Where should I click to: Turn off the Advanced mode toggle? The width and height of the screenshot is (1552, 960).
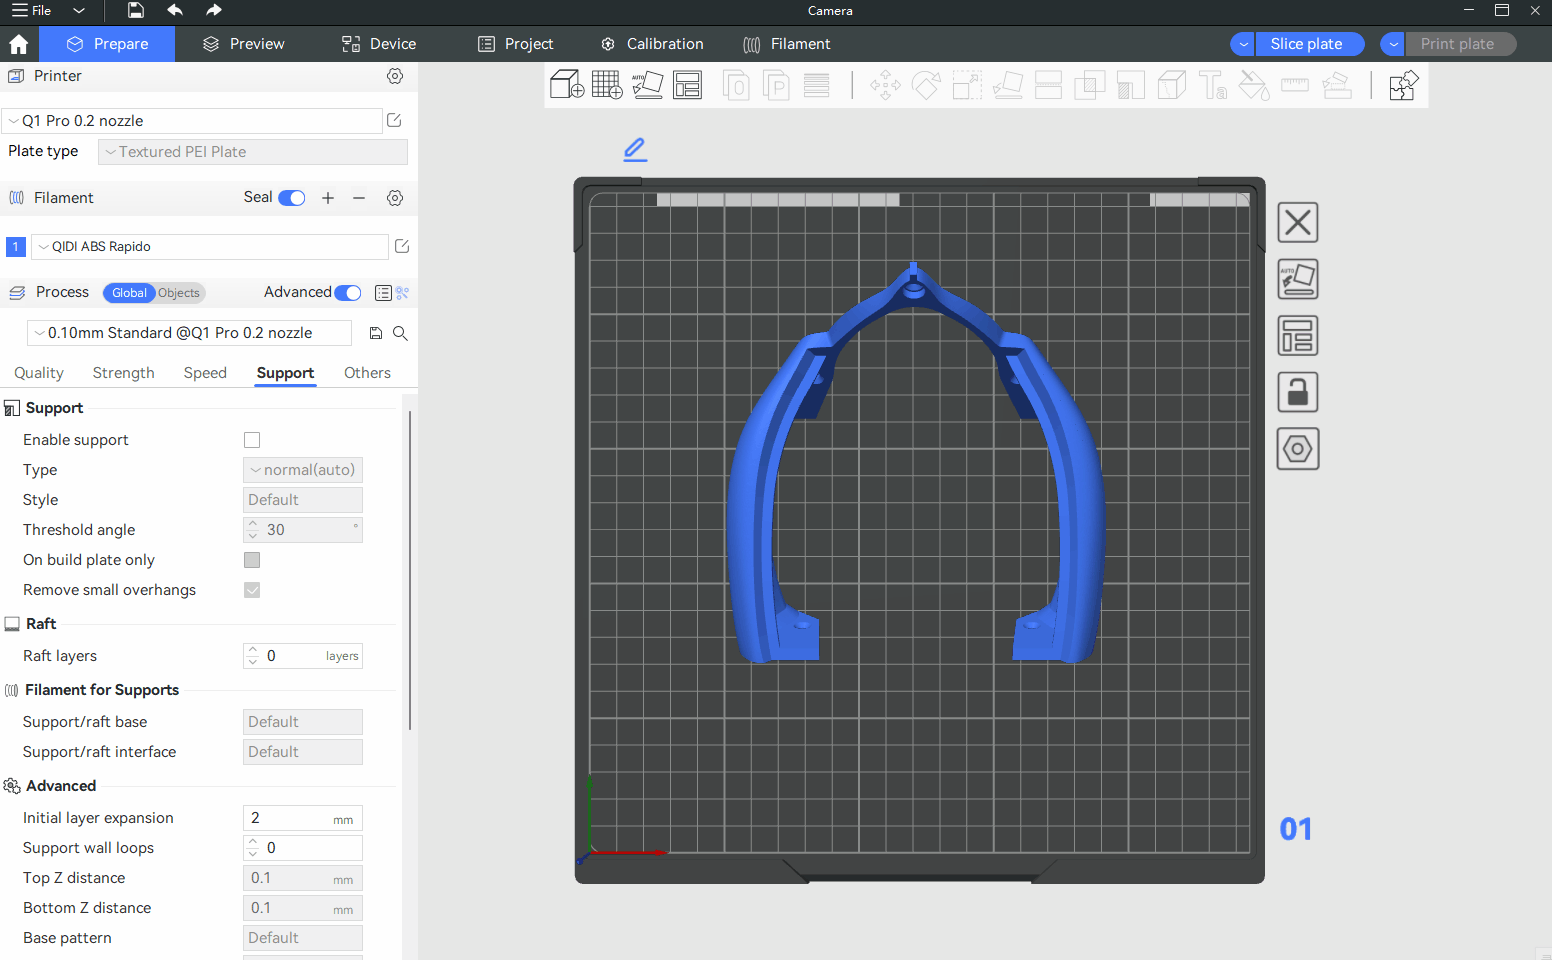(347, 293)
